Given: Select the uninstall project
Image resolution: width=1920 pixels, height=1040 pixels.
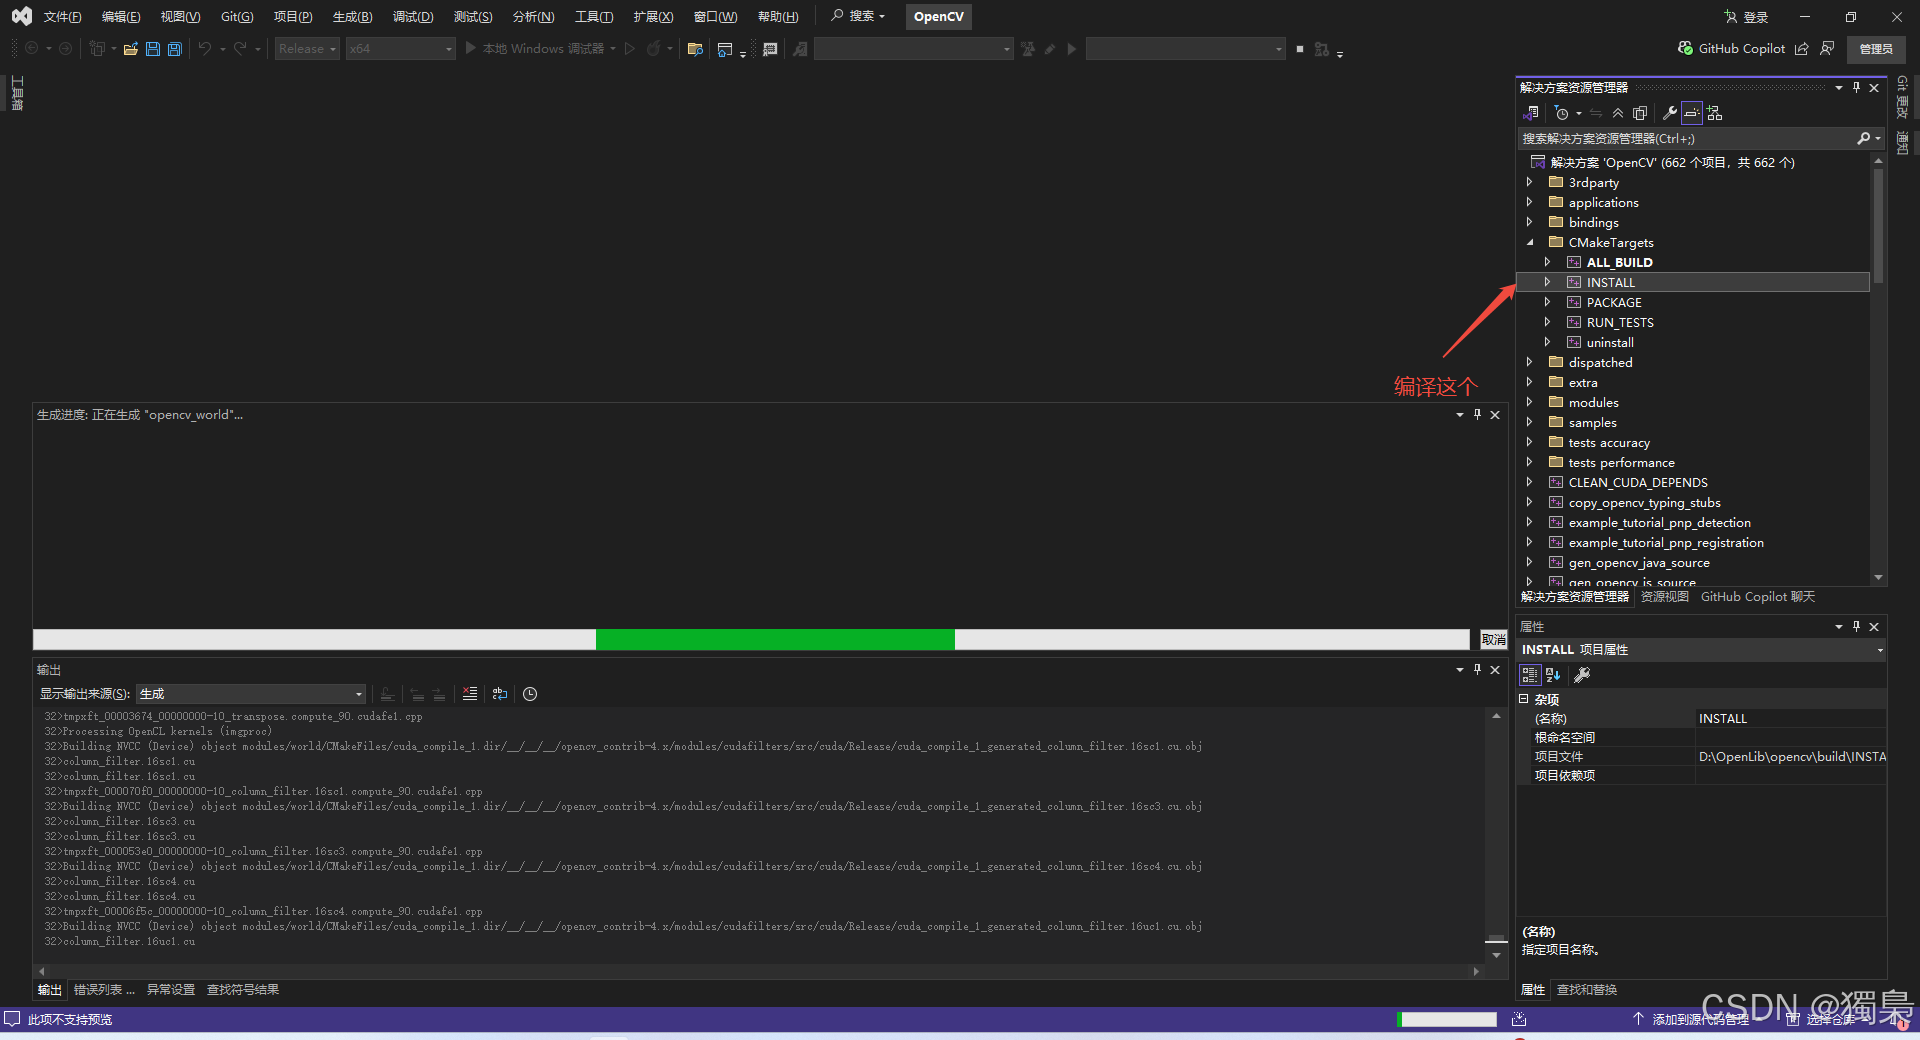Looking at the screenshot, I should click(1610, 343).
